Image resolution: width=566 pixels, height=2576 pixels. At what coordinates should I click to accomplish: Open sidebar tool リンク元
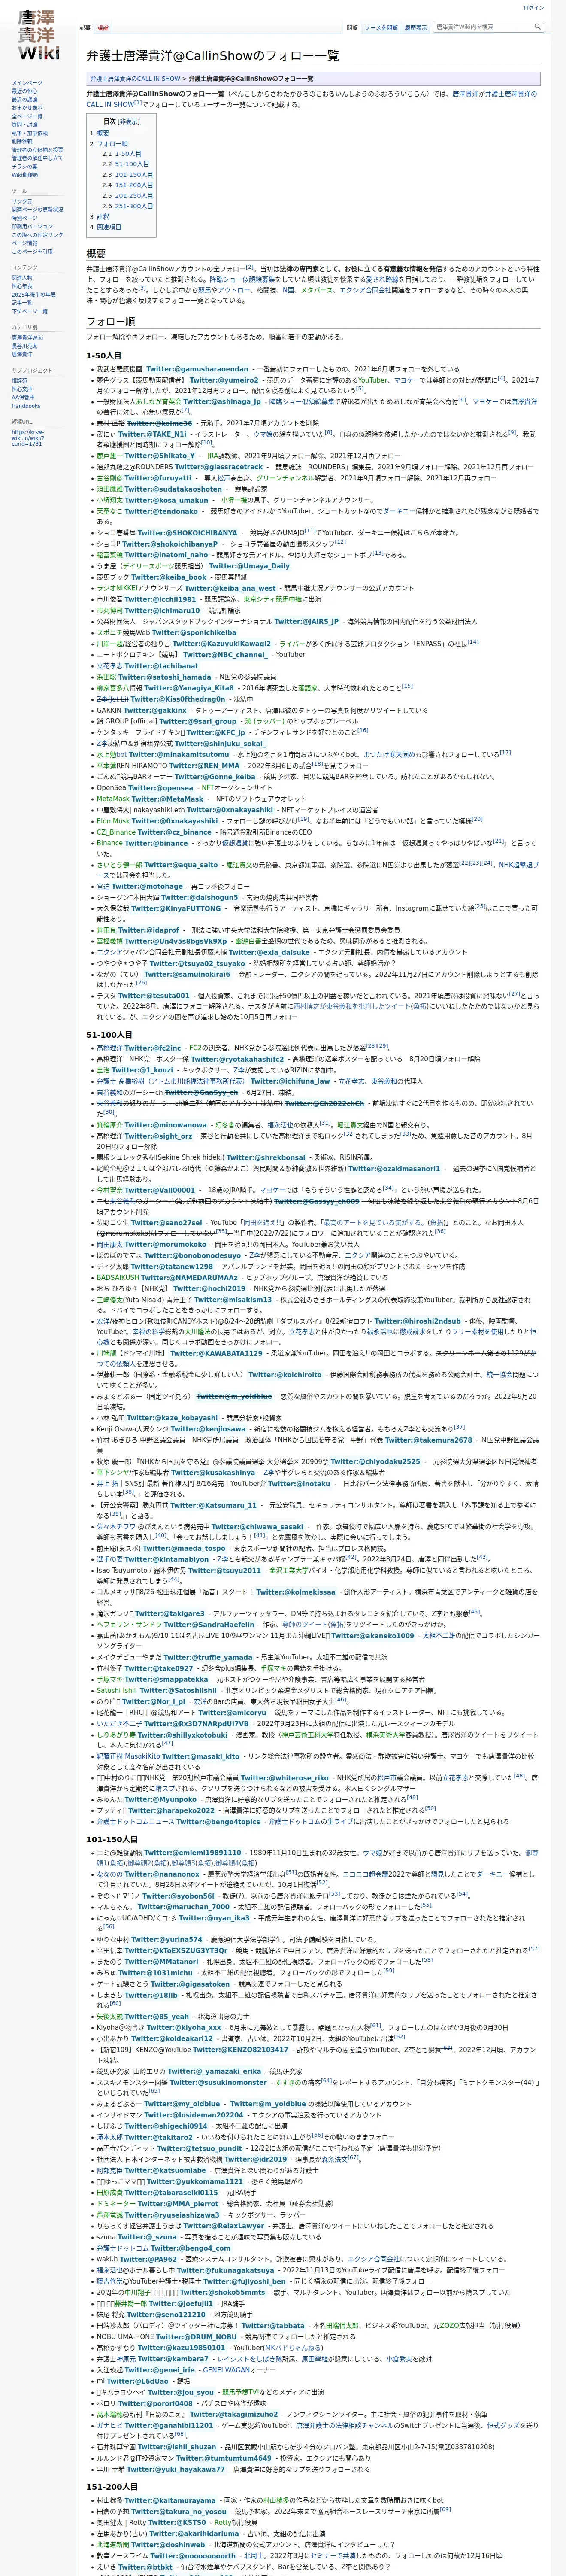(x=22, y=201)
